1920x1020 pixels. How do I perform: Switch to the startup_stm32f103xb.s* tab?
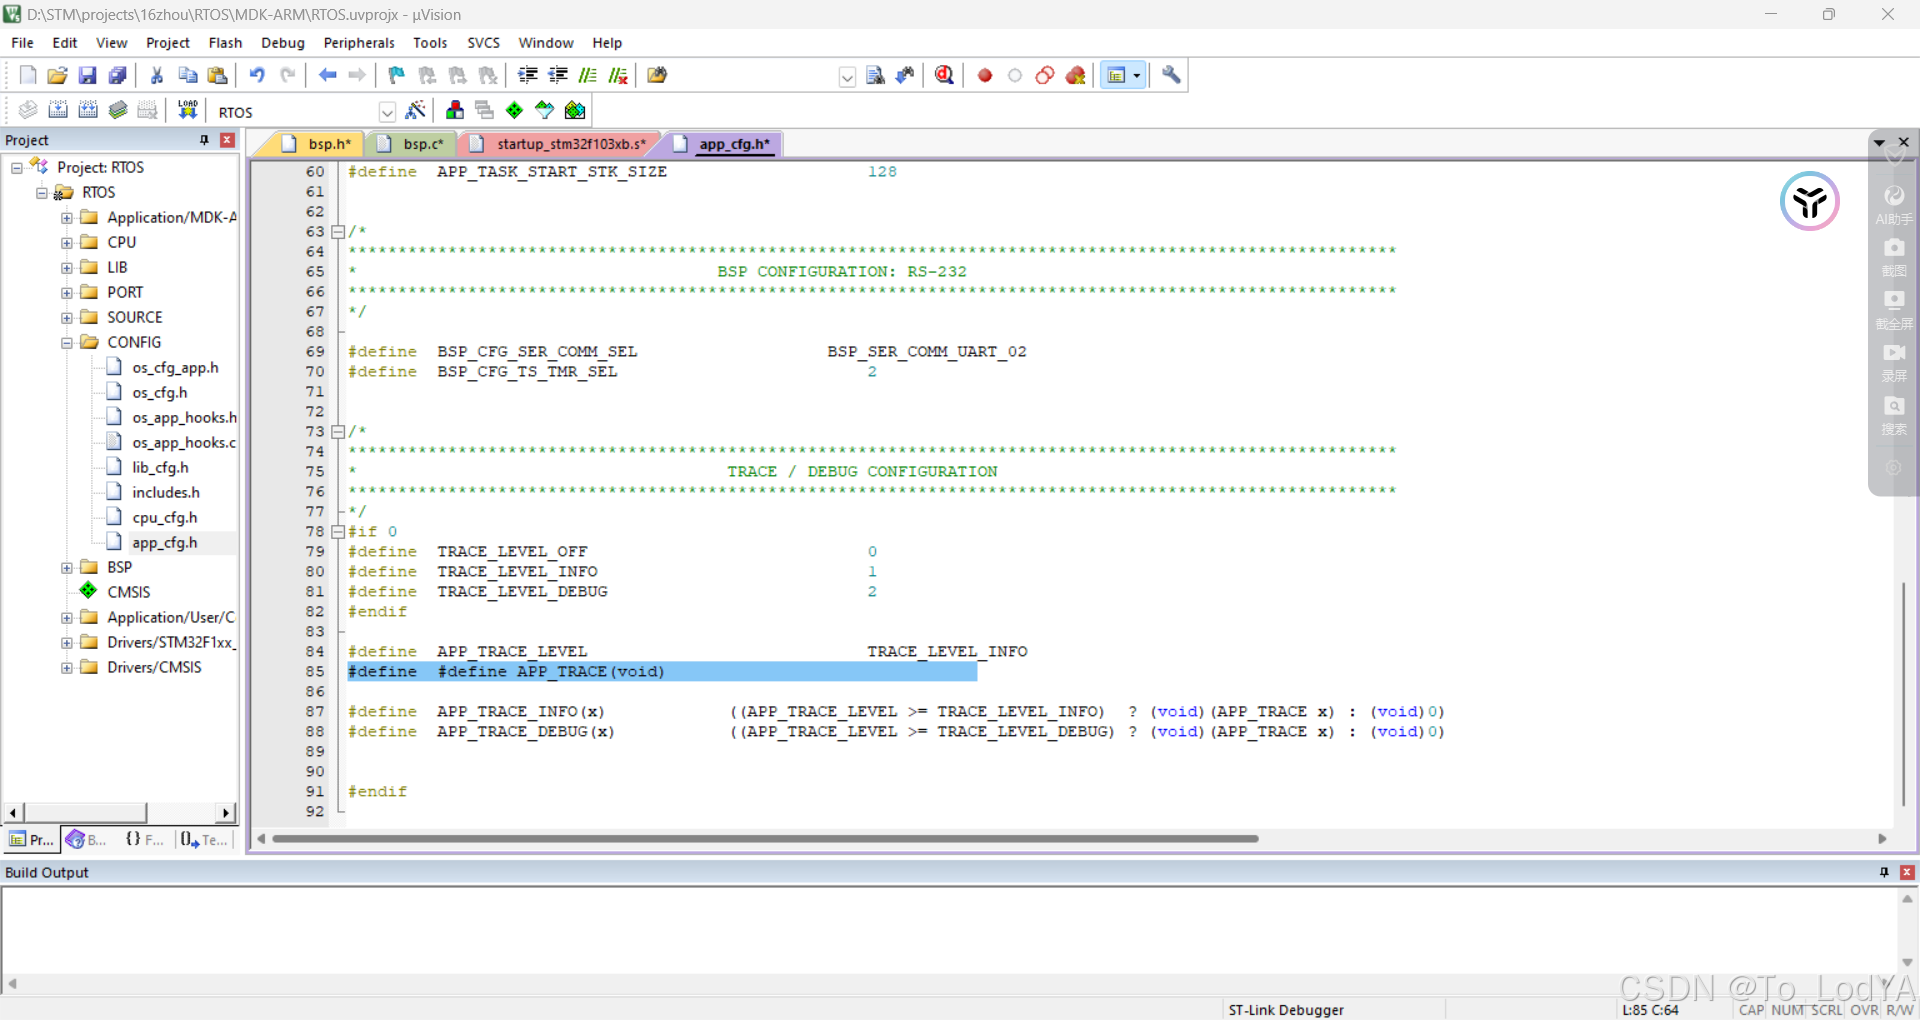(561, 144)
